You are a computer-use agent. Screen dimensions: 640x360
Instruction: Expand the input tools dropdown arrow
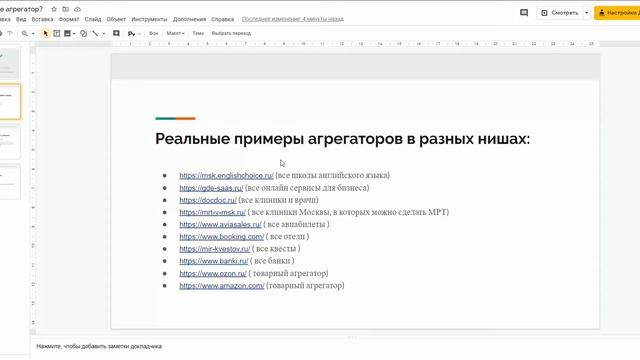pos(140,33)
